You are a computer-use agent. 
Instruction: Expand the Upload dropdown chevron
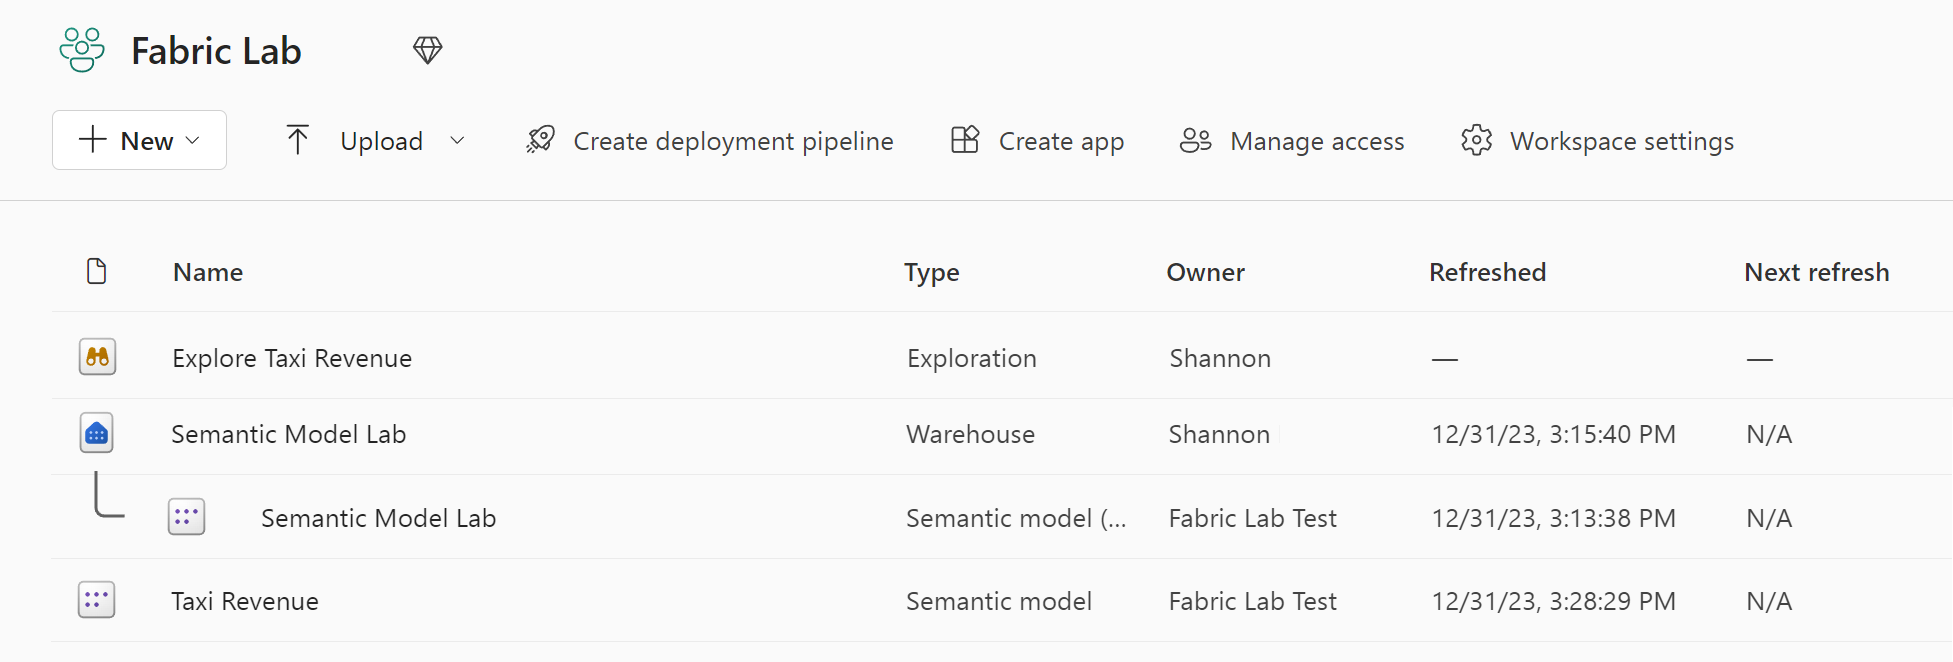pyautogui.click(x=458, y=141)
